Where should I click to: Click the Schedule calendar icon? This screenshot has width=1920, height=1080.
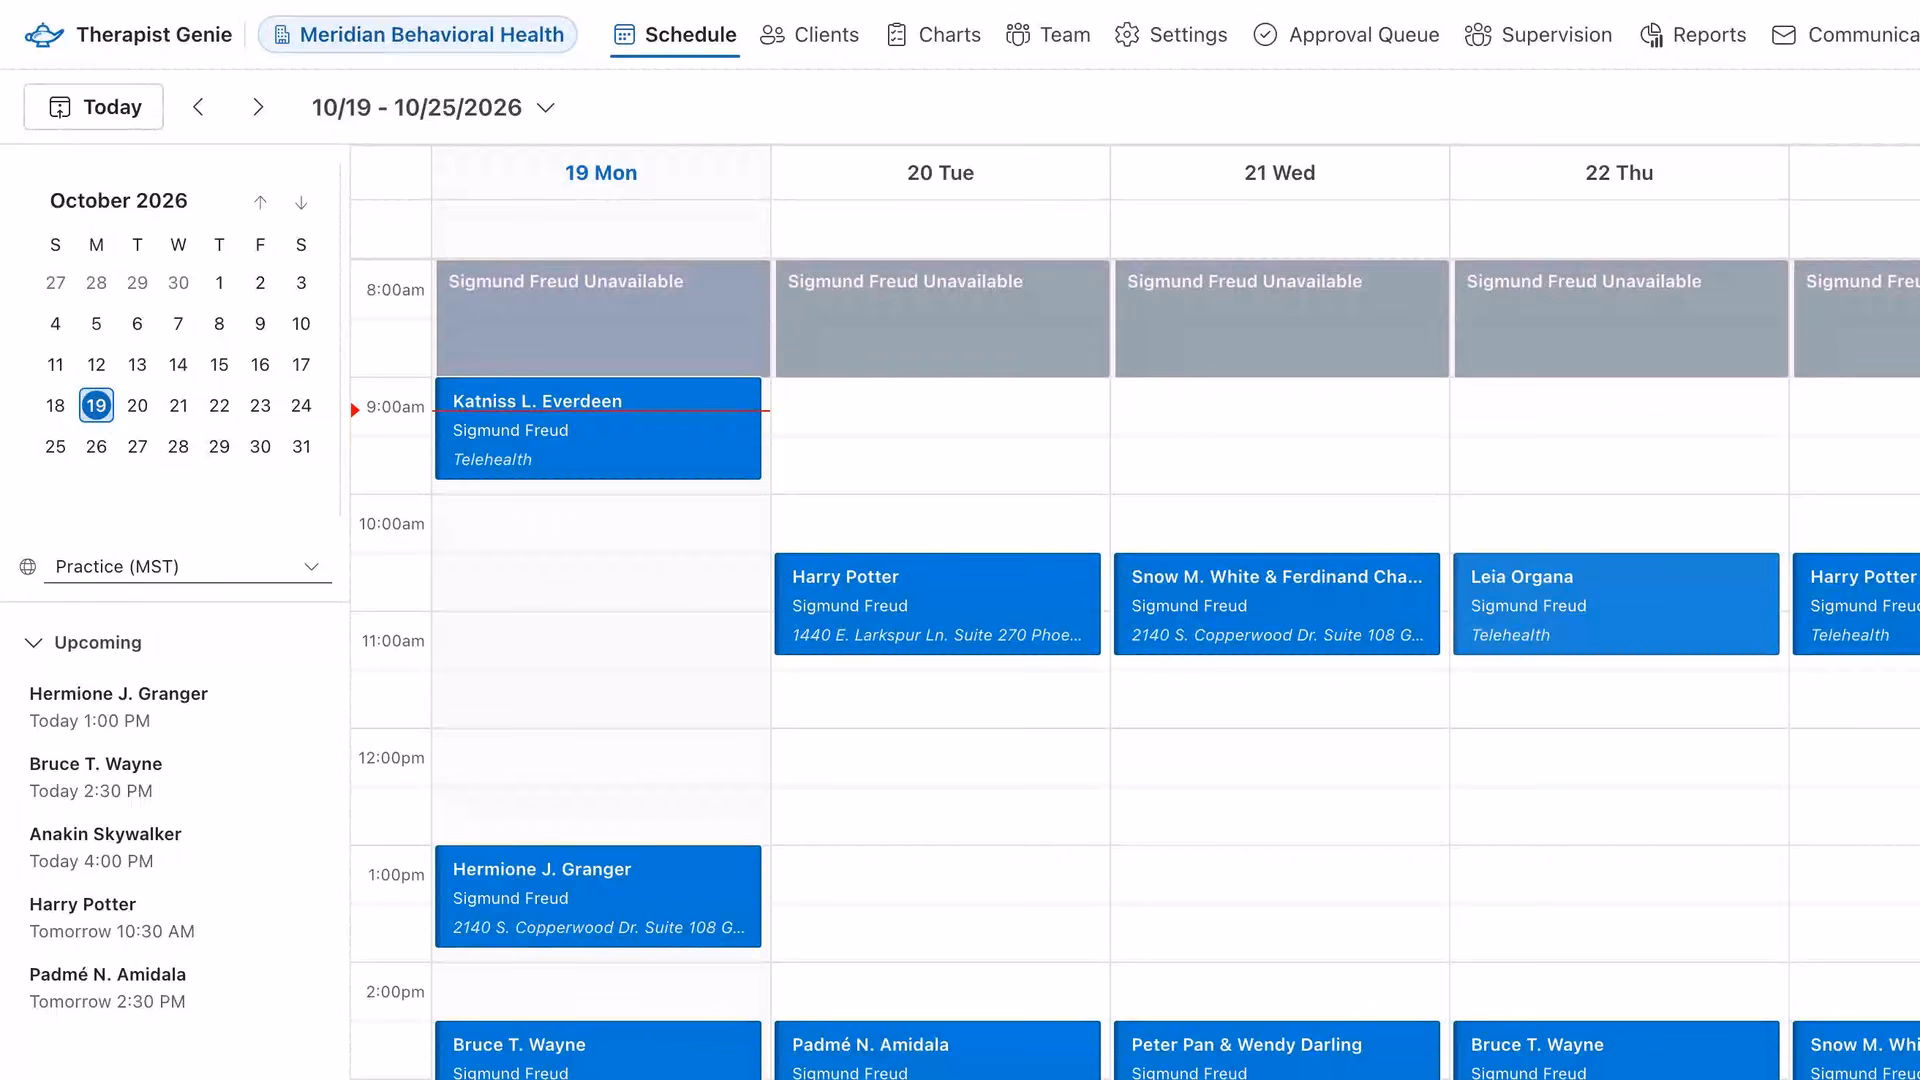[x=624, y=35]
